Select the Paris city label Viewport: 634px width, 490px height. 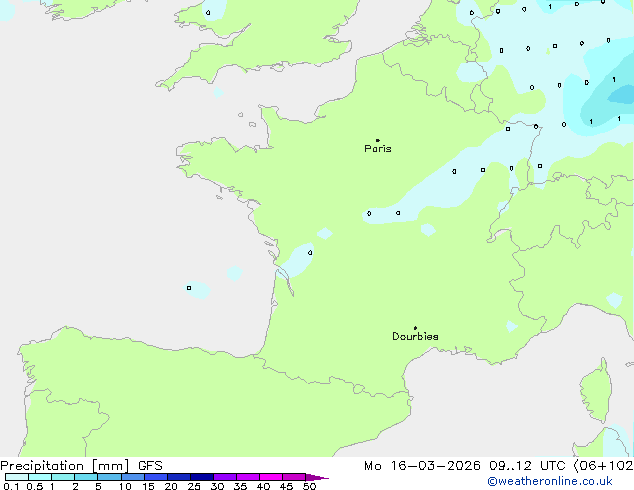(378, 149)
